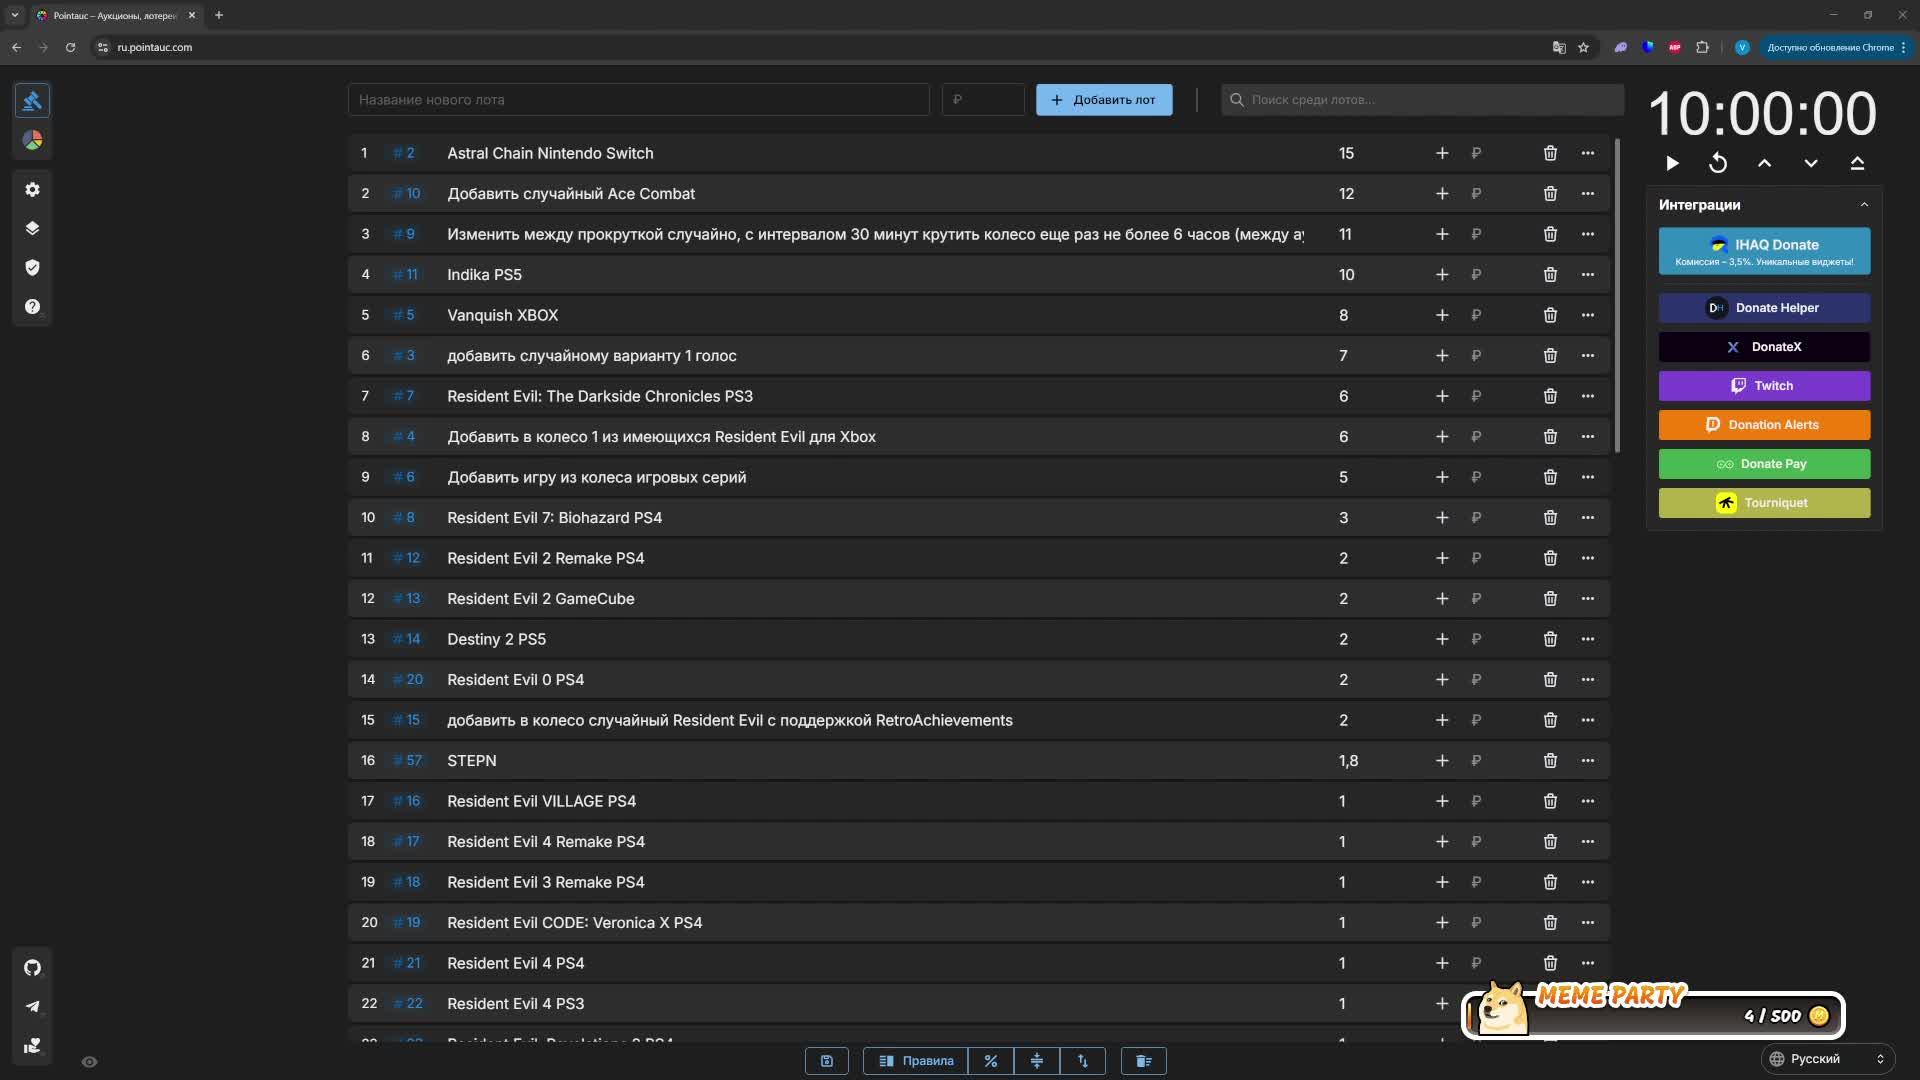Reset the timer using the restart icon
Screen dimensions: 1920x1080
1718,163
